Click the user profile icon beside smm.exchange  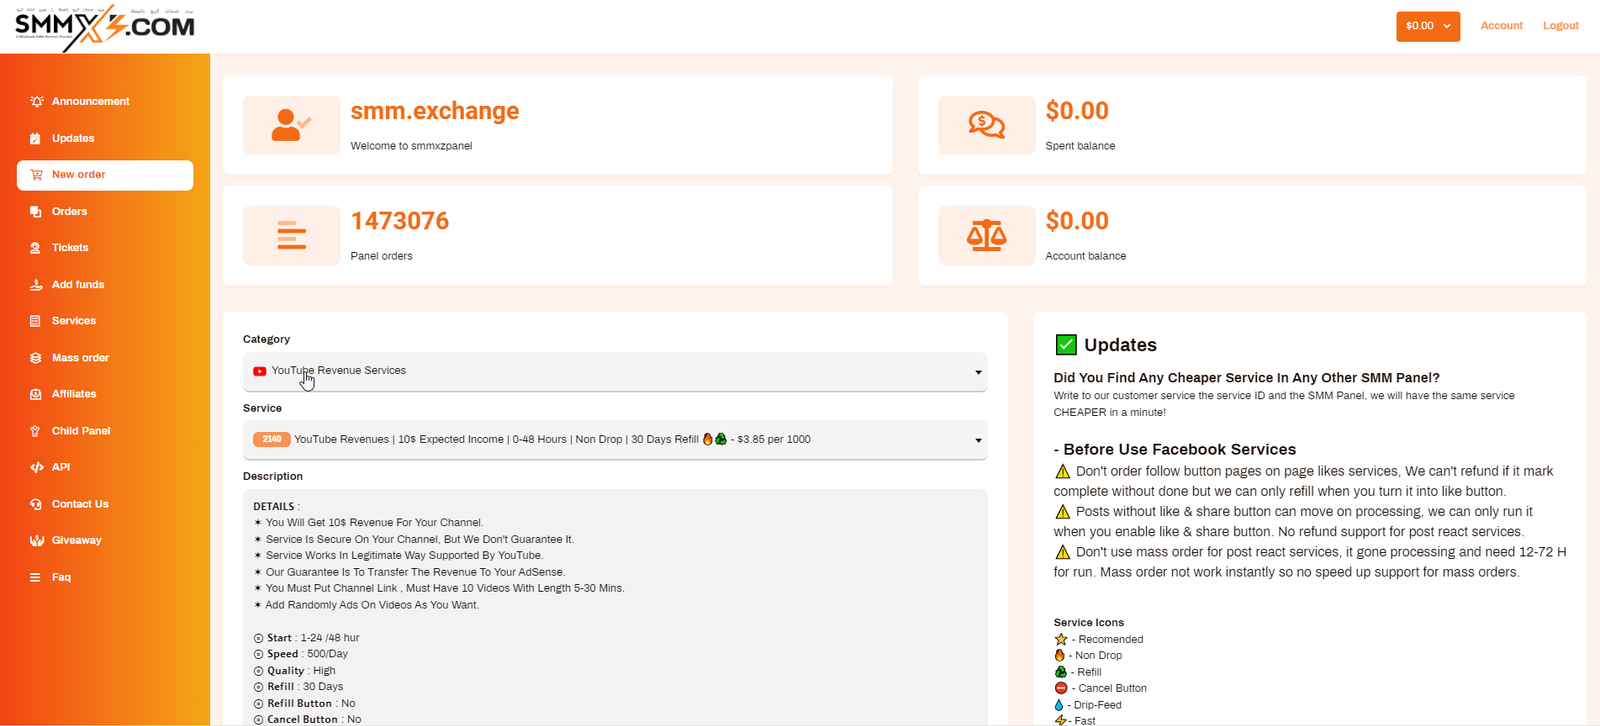click(x=291, y=125)
